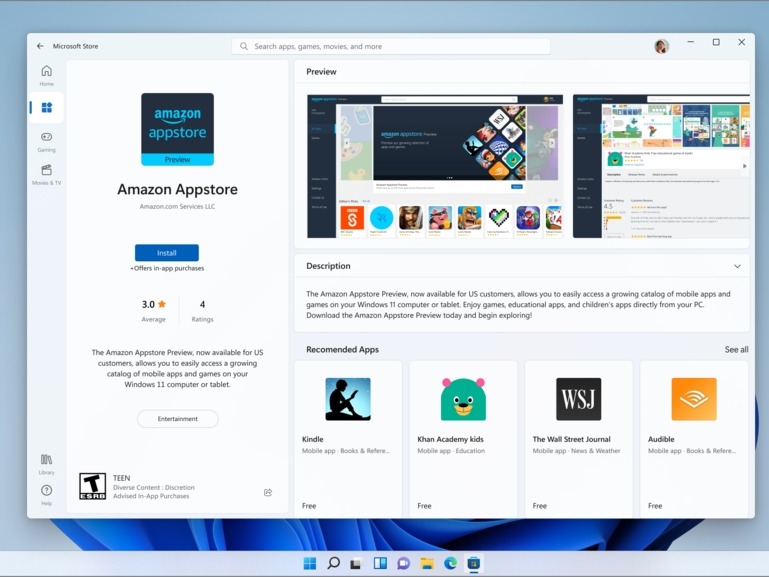Open the Audible app icon
The width and height of the screenshot is (769, 577).
(694, 399)
